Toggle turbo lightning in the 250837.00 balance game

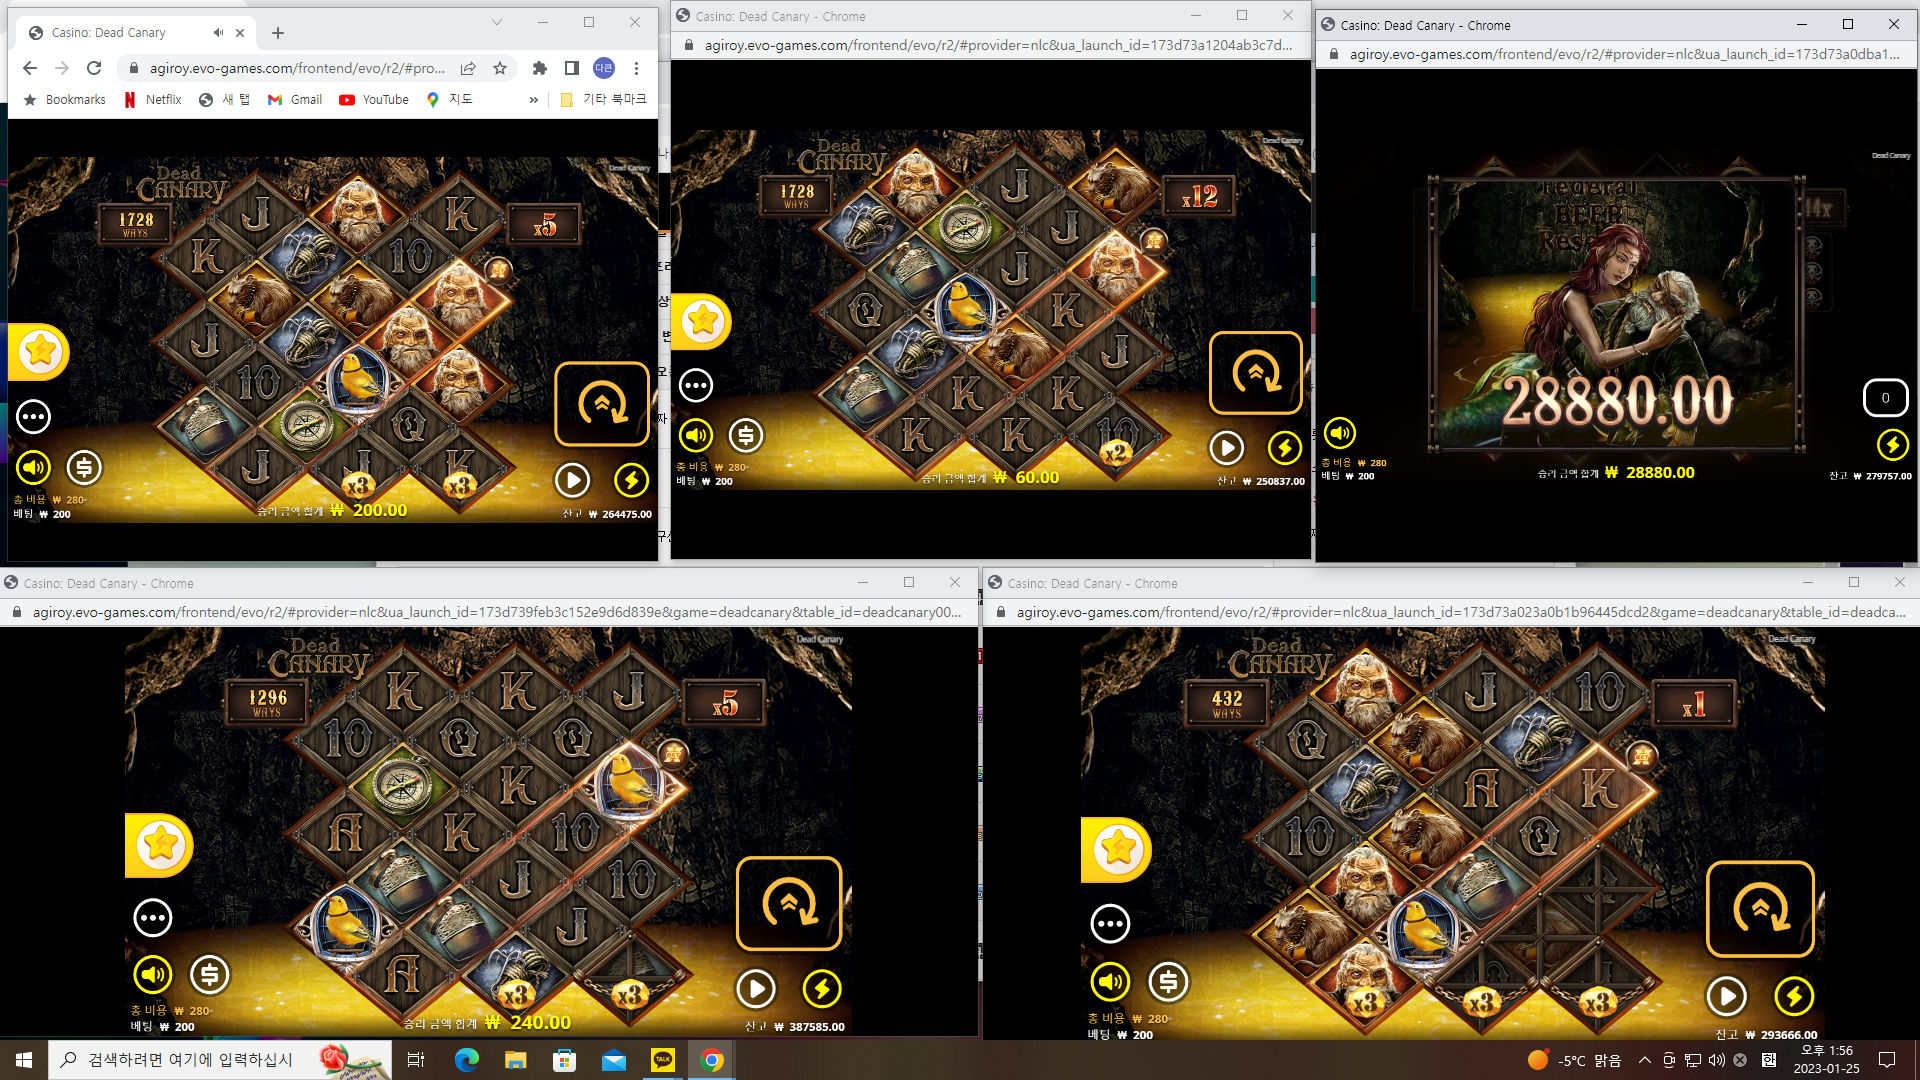pos(1285,448)
